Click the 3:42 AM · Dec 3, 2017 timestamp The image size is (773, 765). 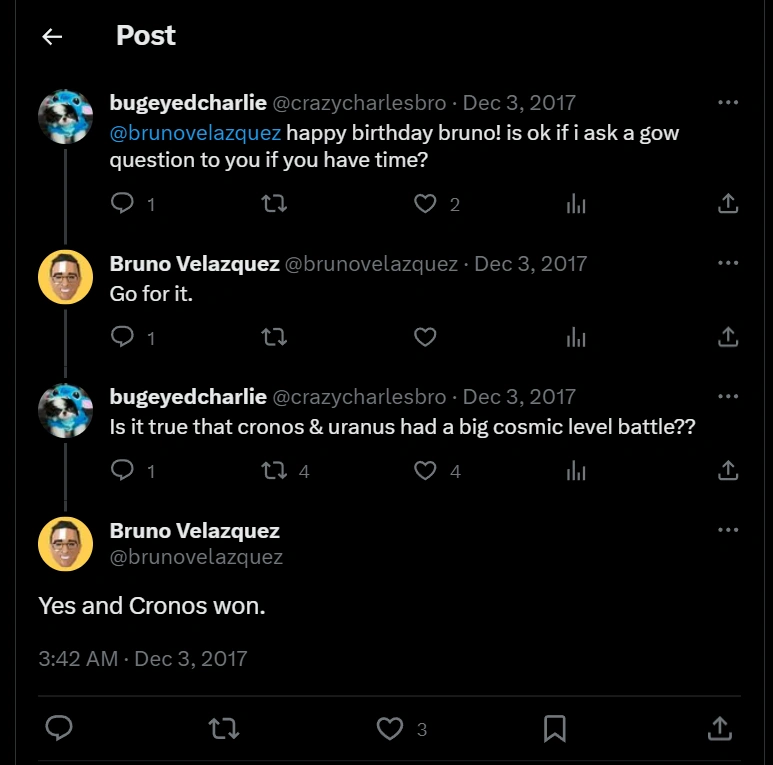coord(142,659)
